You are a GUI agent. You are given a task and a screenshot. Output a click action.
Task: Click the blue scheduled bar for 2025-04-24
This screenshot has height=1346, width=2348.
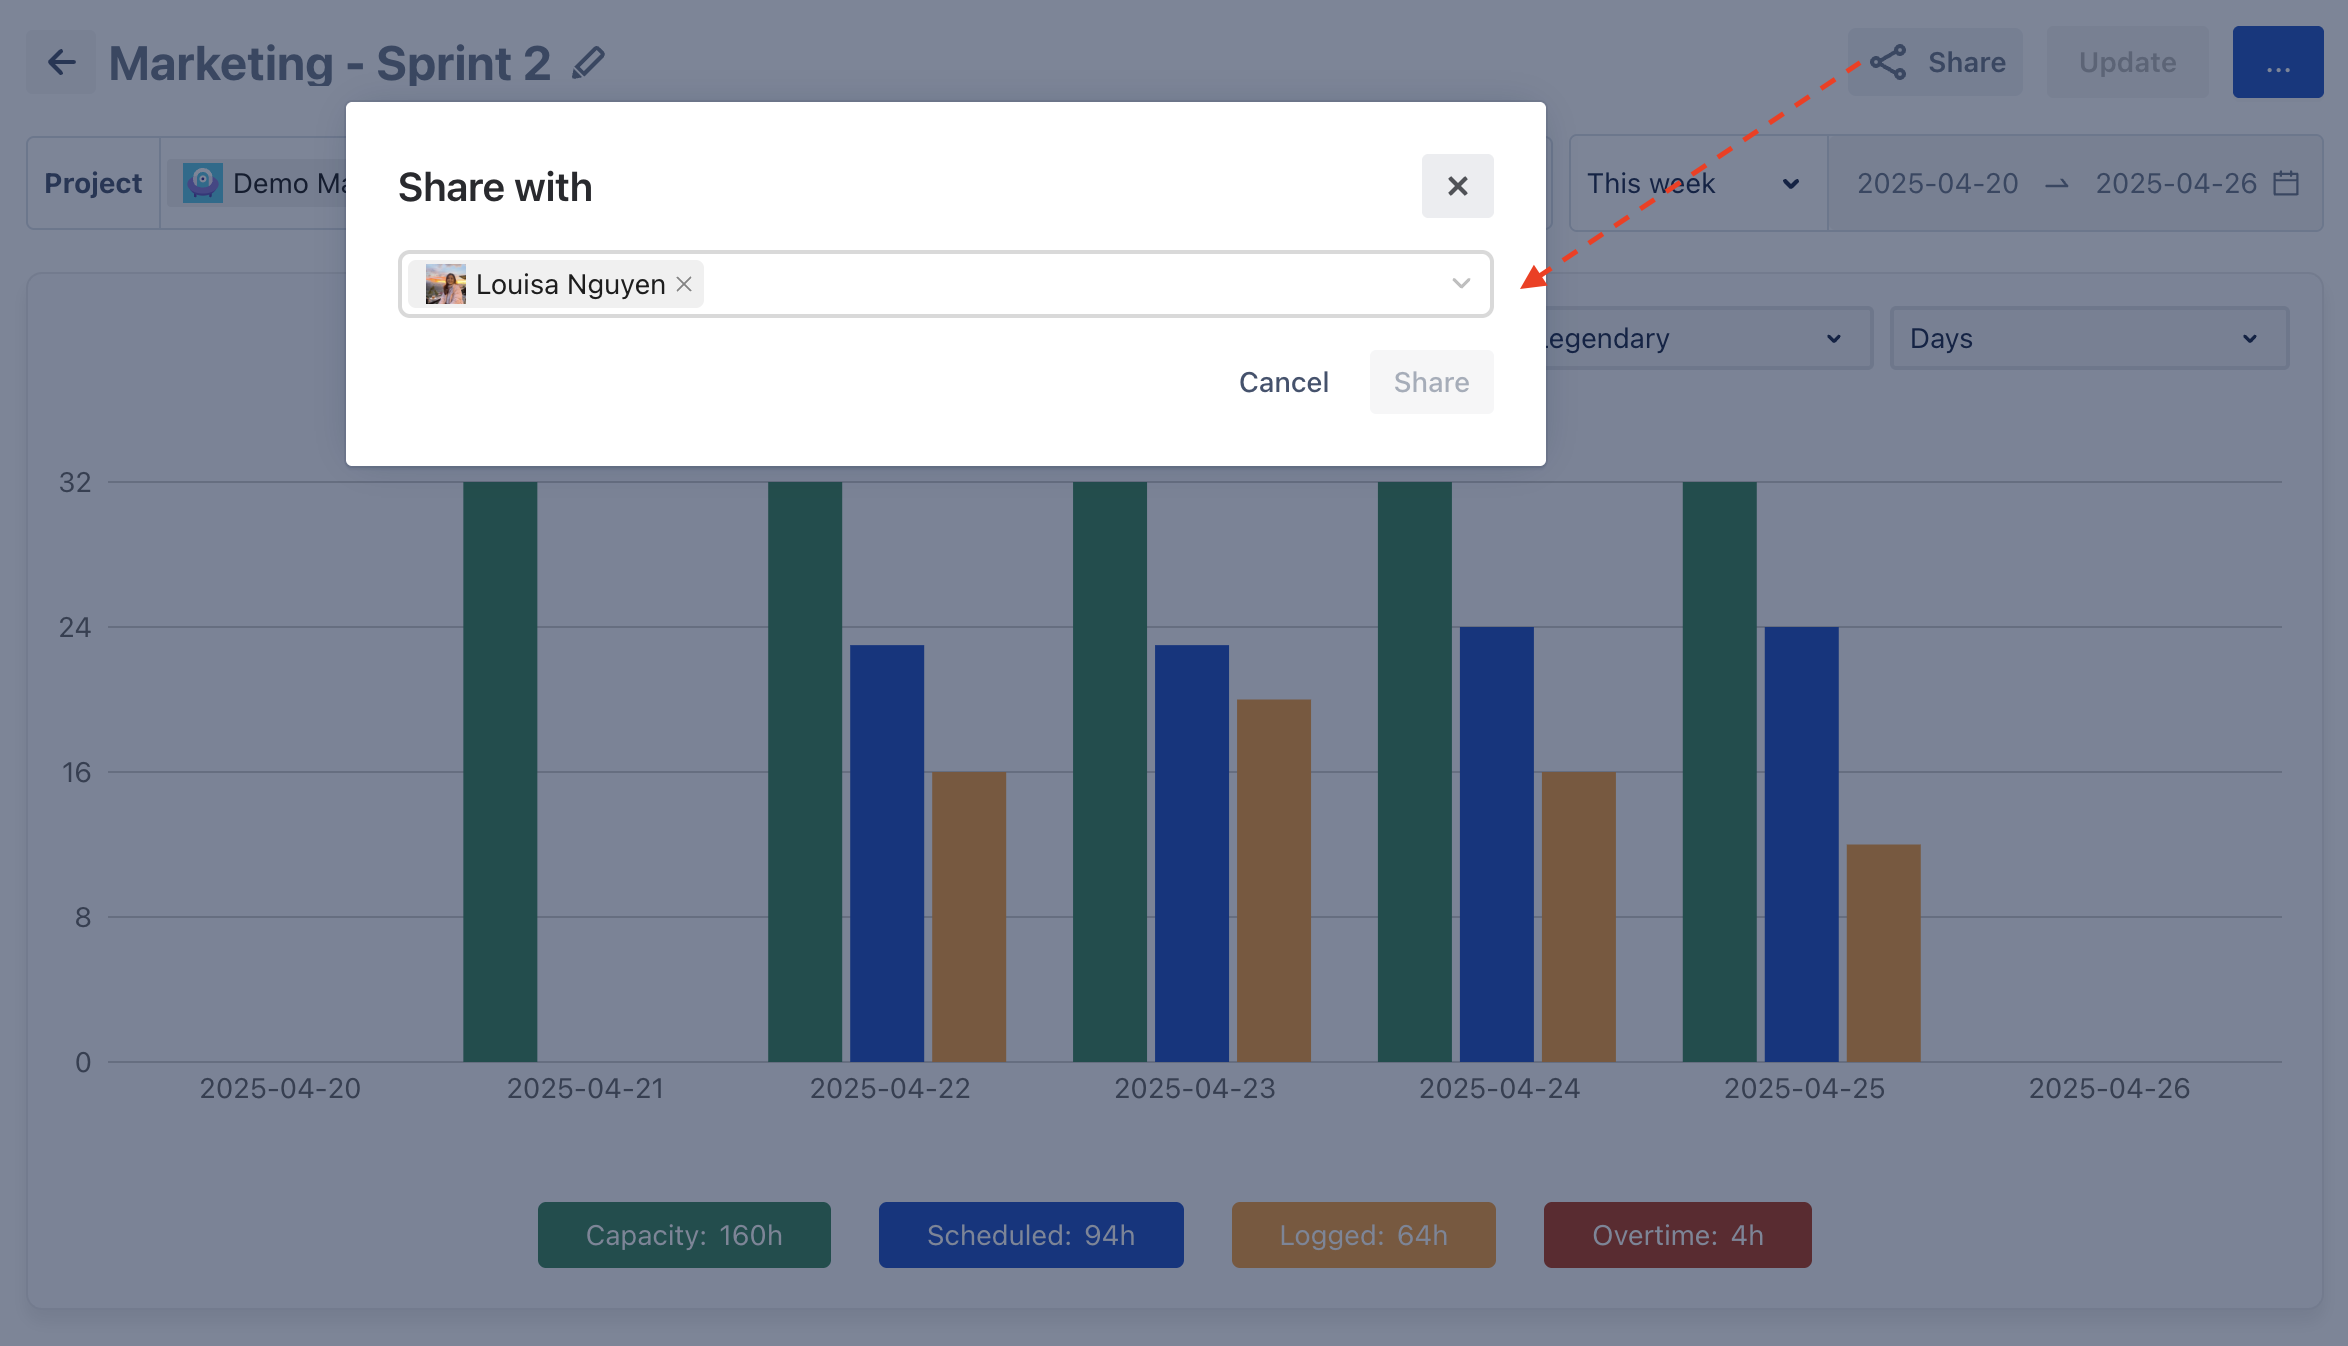[1496, 844]
